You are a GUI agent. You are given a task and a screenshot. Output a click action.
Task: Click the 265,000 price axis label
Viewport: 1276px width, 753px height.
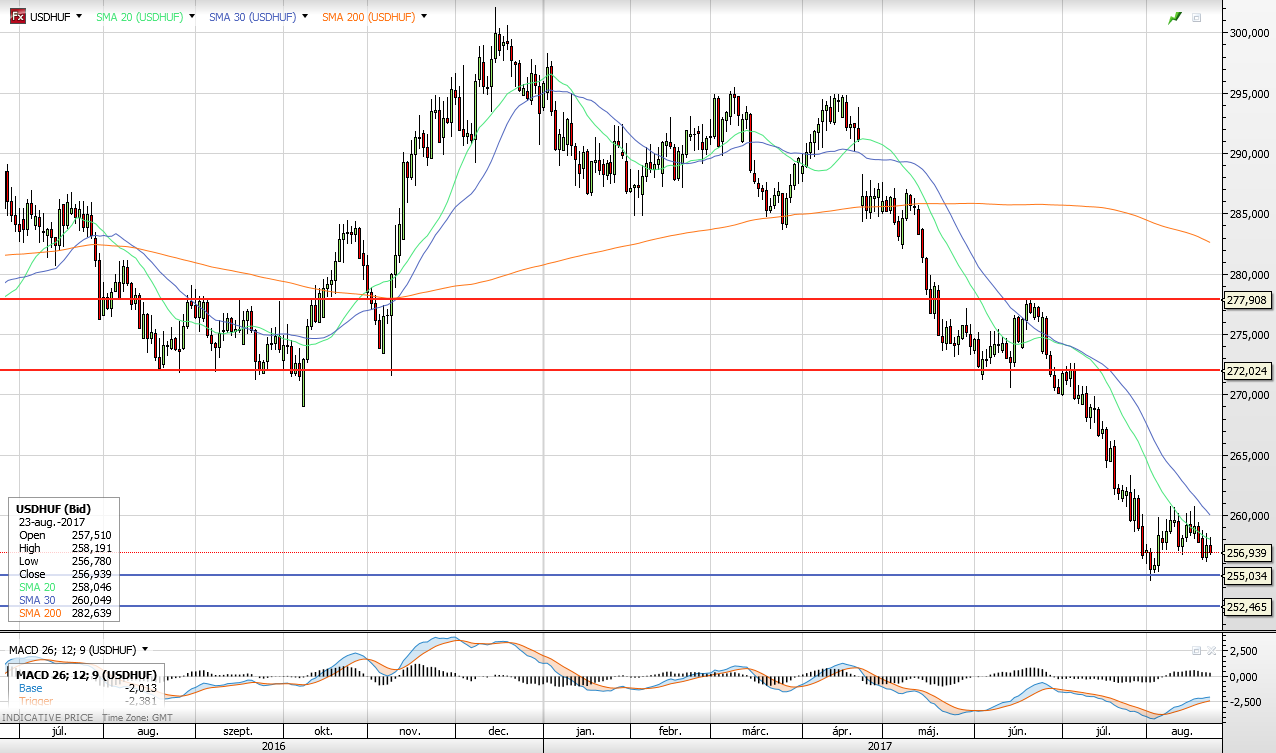click(1250, 456)
